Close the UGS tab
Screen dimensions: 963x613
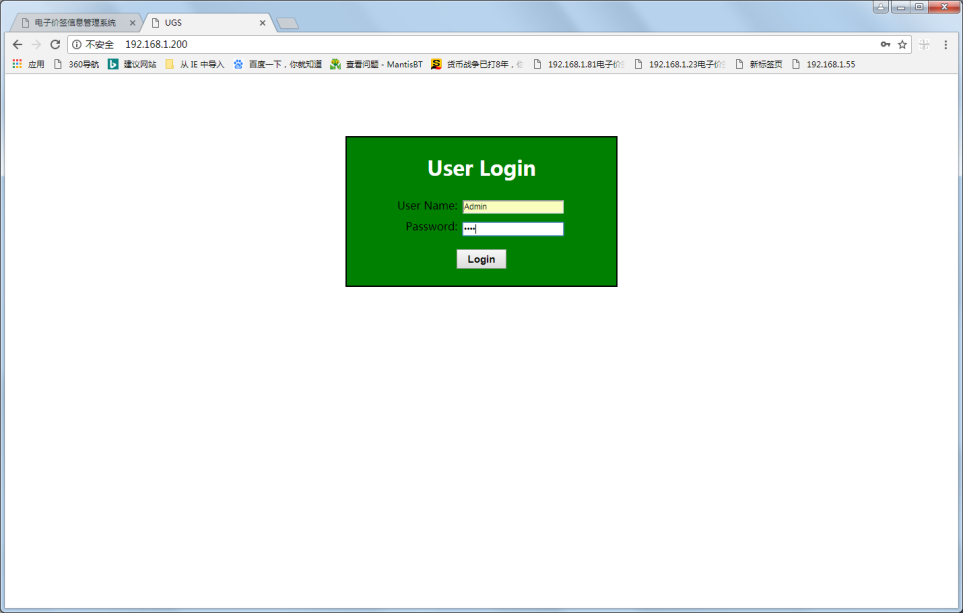263,22
